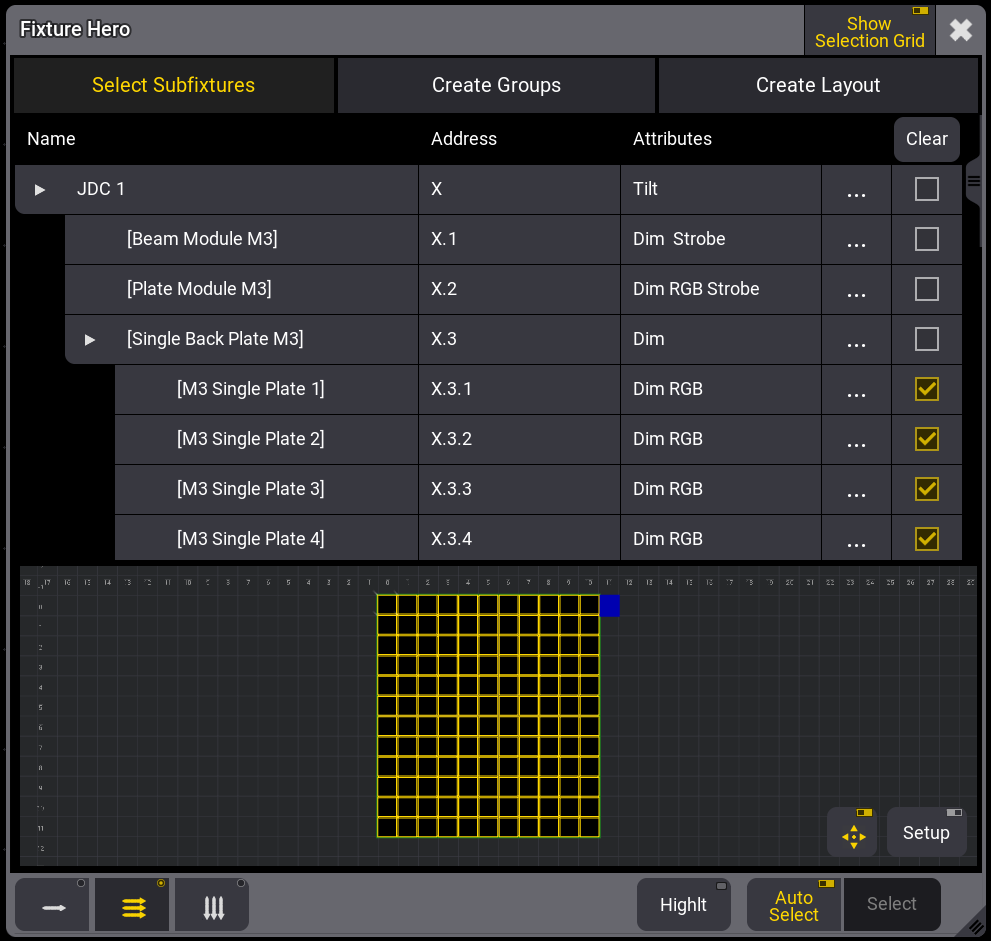Collapse the Single Back Plate M3 row

(x=90, y=340)
